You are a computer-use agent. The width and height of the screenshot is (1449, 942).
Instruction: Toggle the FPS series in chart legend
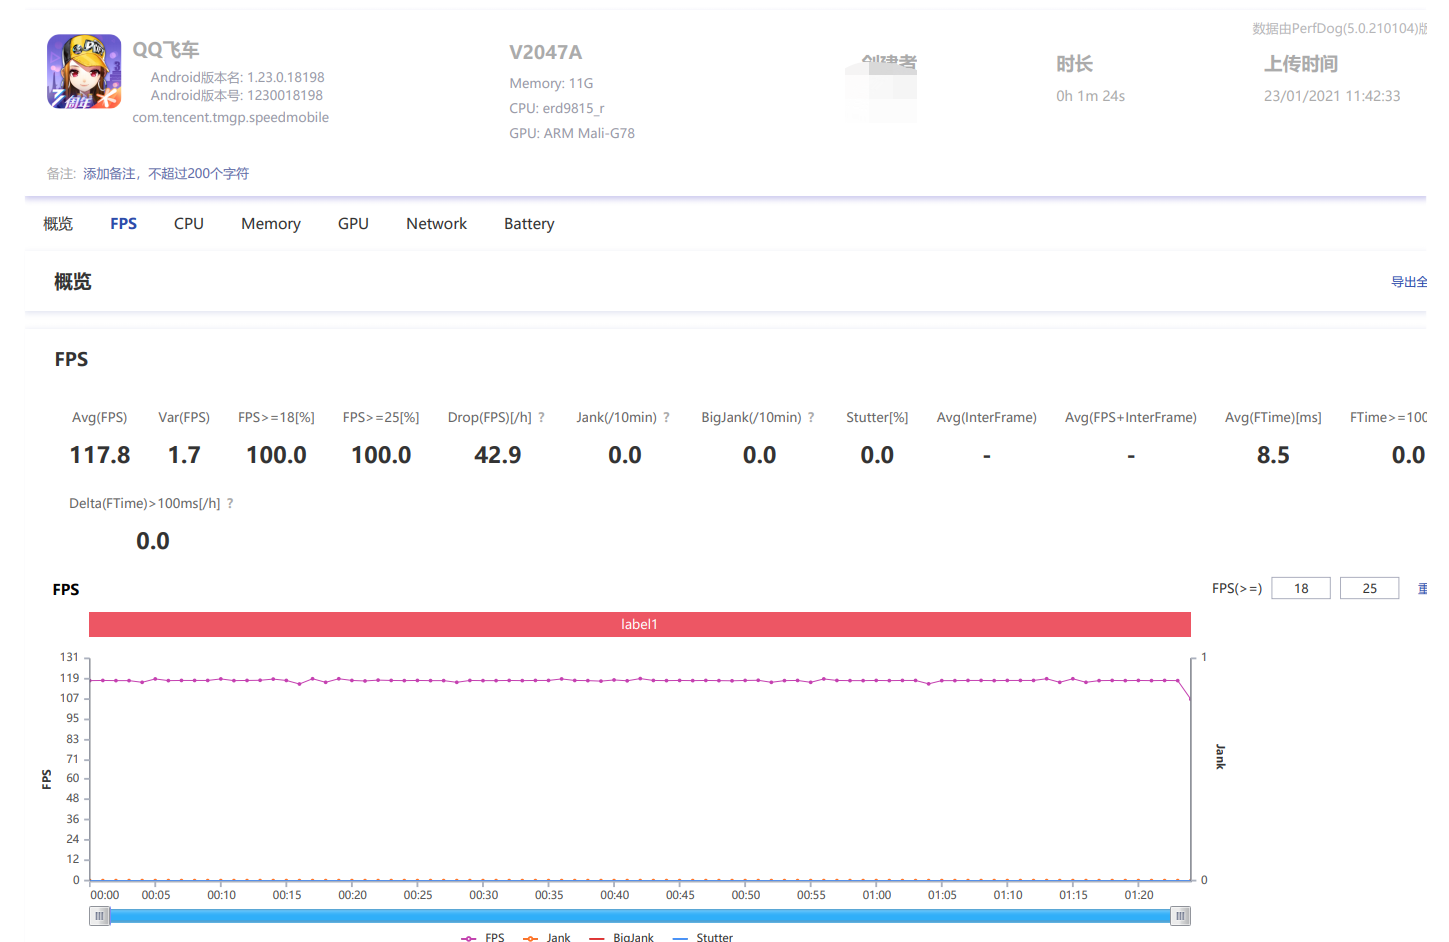coord(484,938)
